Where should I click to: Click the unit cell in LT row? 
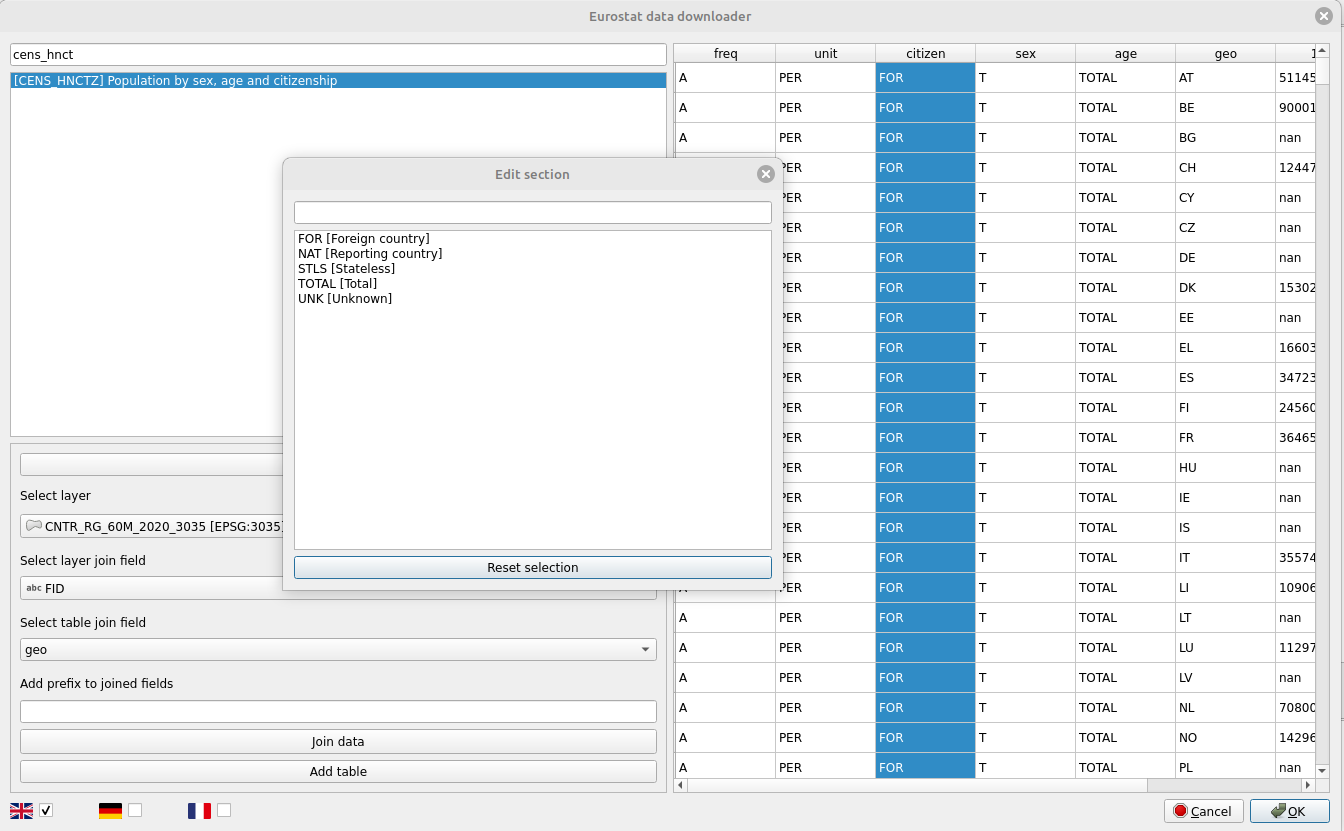pos(825,617)
